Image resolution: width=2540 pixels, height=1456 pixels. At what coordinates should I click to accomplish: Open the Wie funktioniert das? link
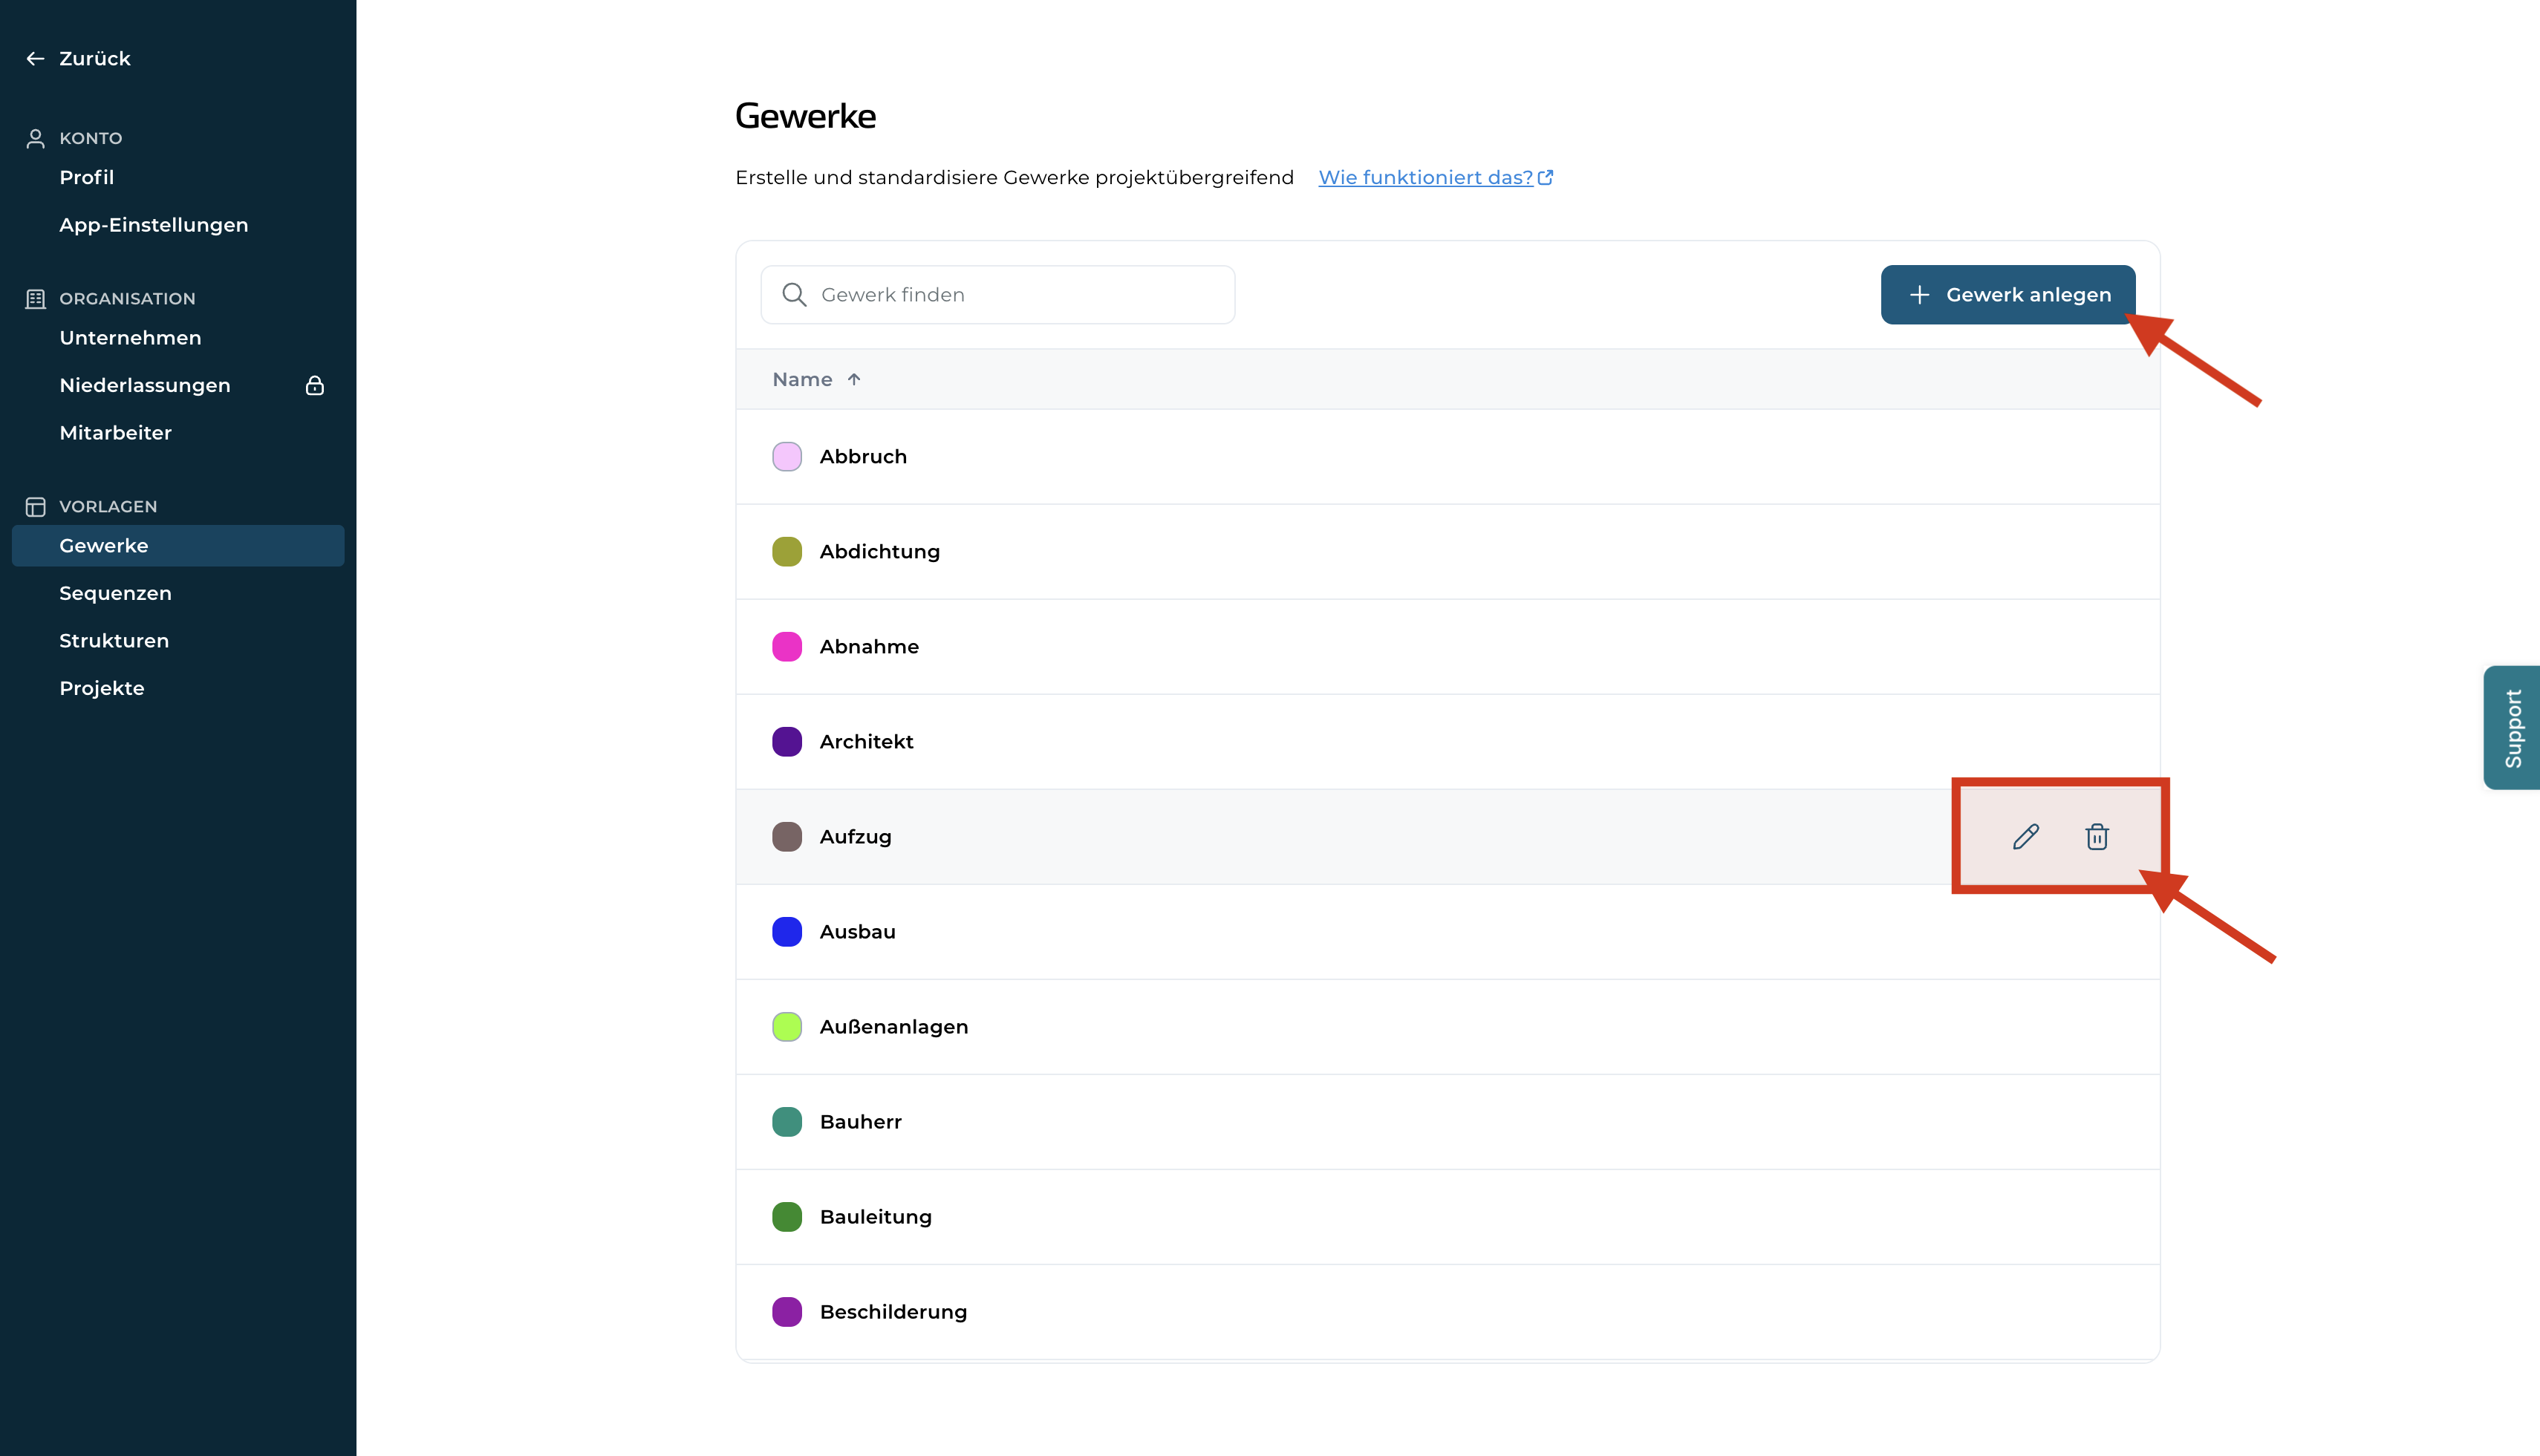pos(1425,178)
